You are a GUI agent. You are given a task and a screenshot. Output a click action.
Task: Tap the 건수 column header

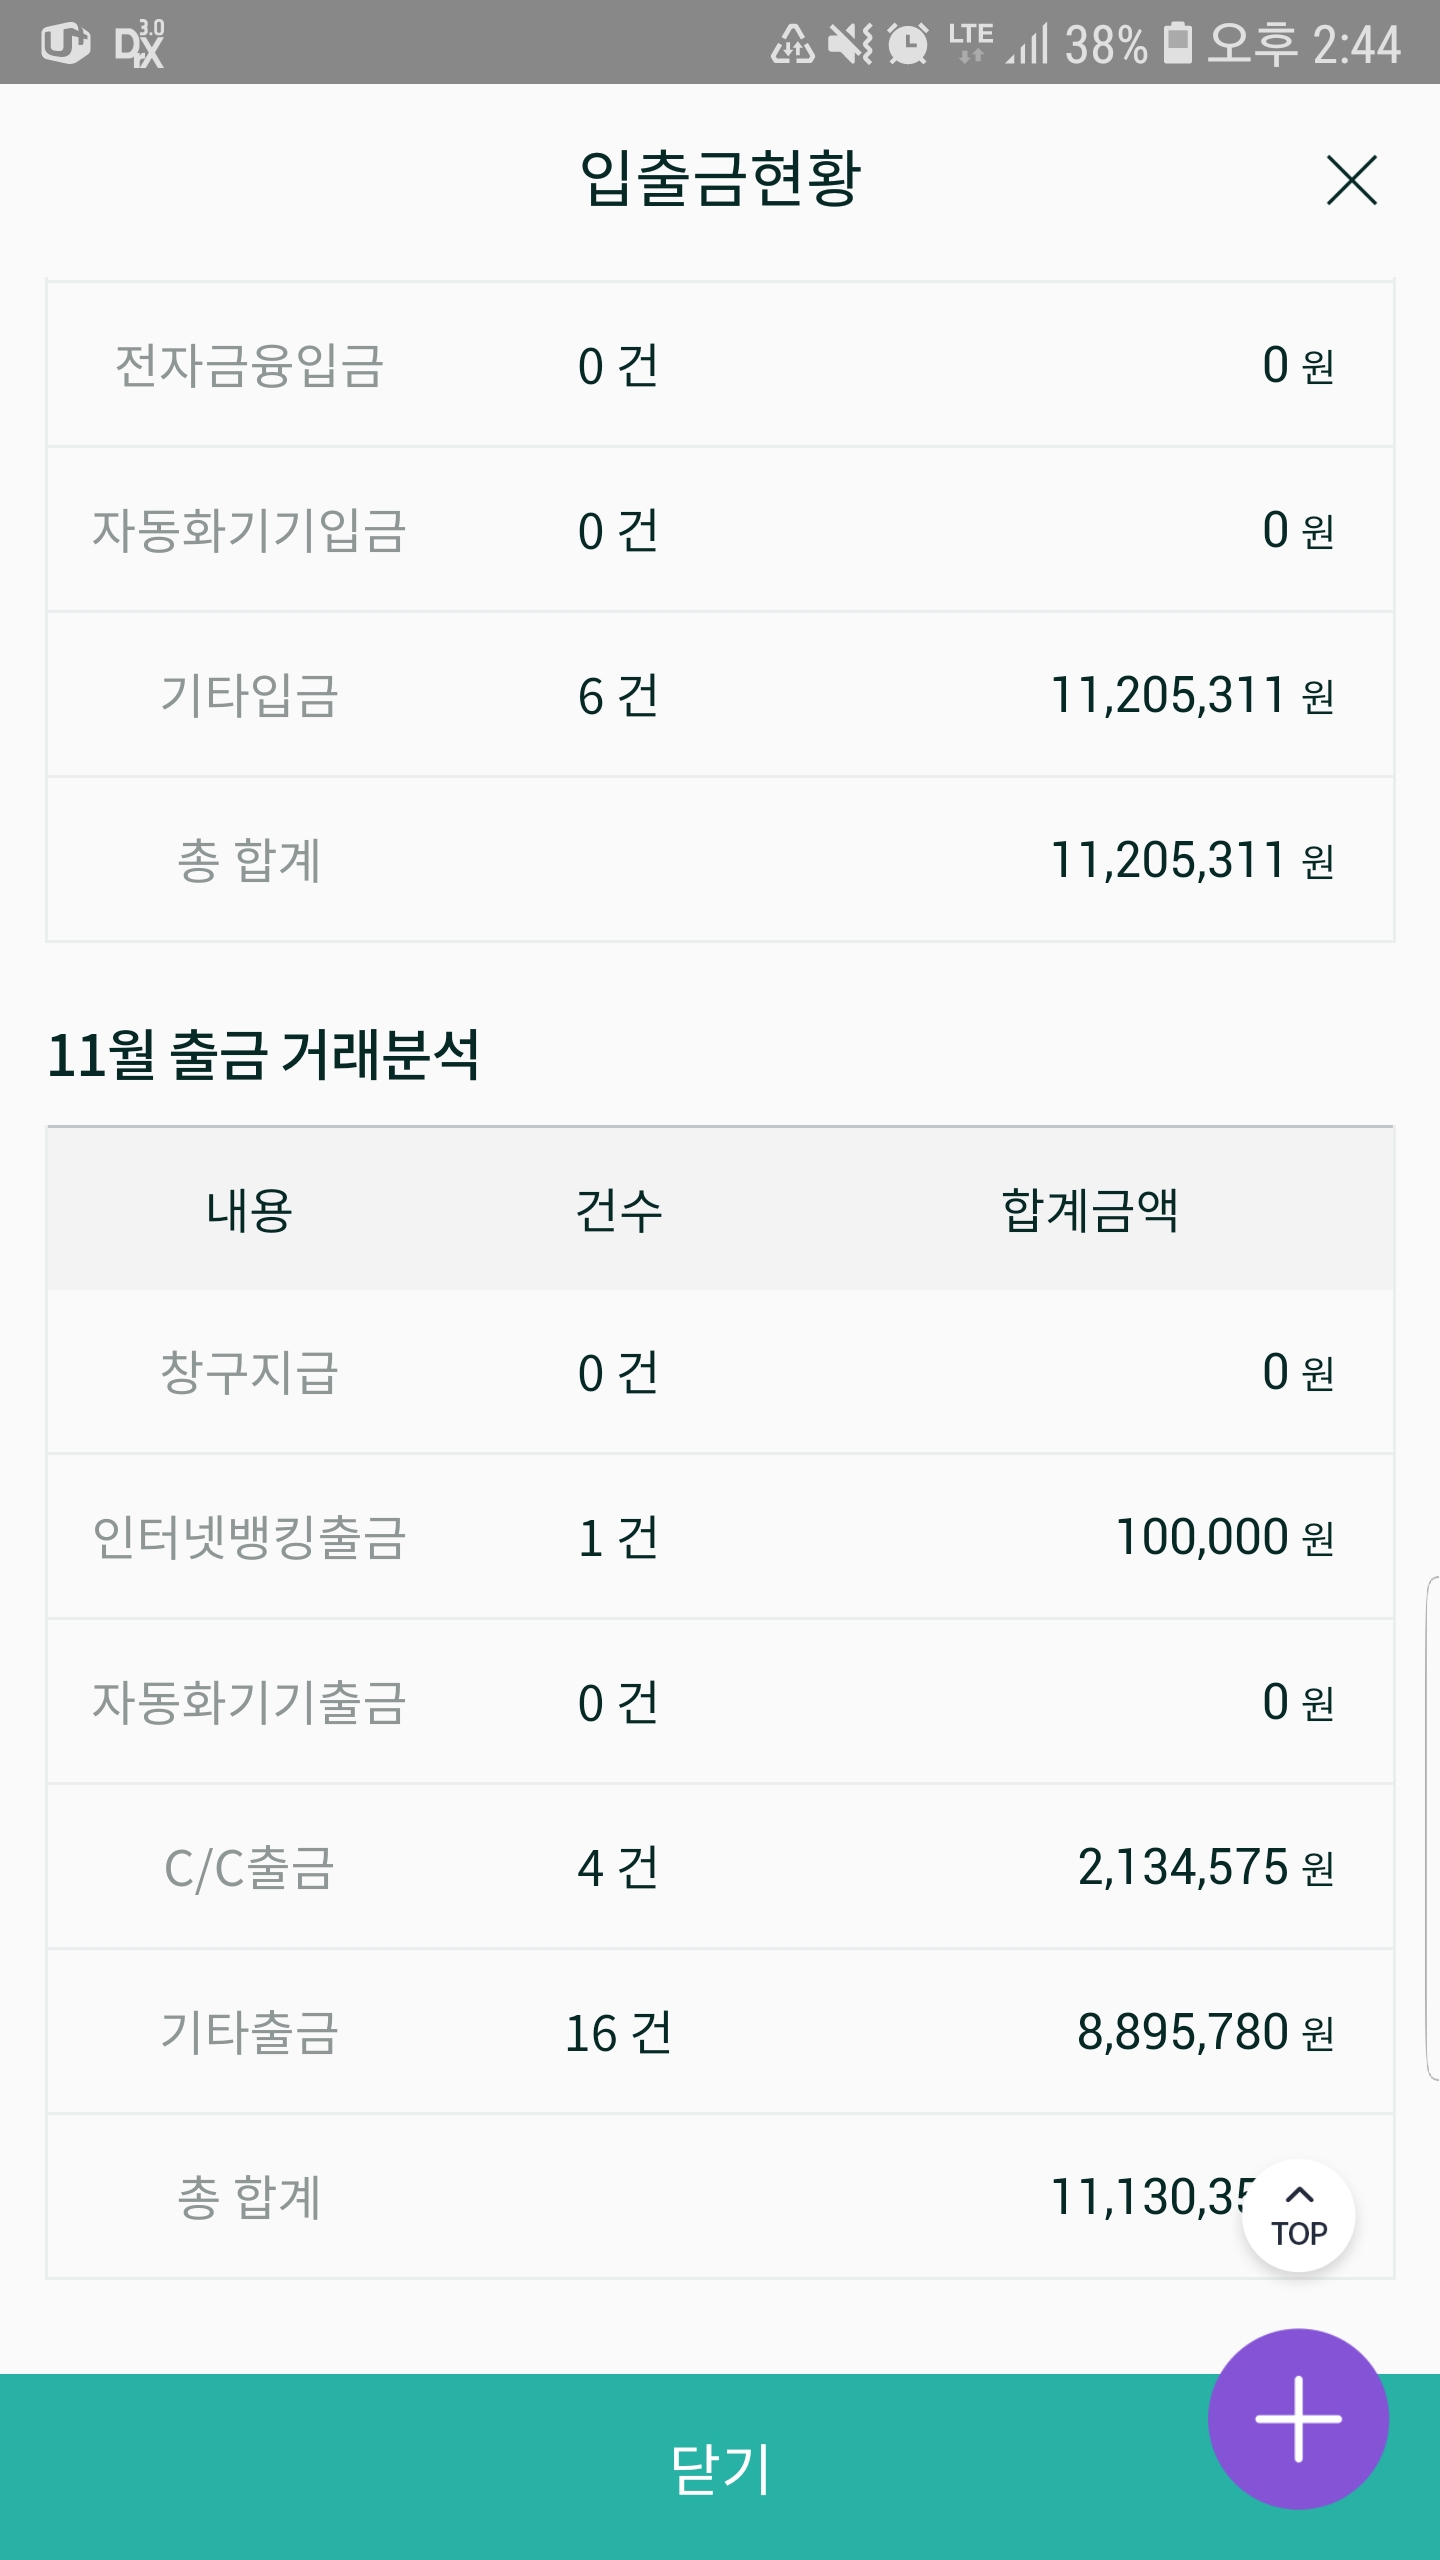(618, 1209)
